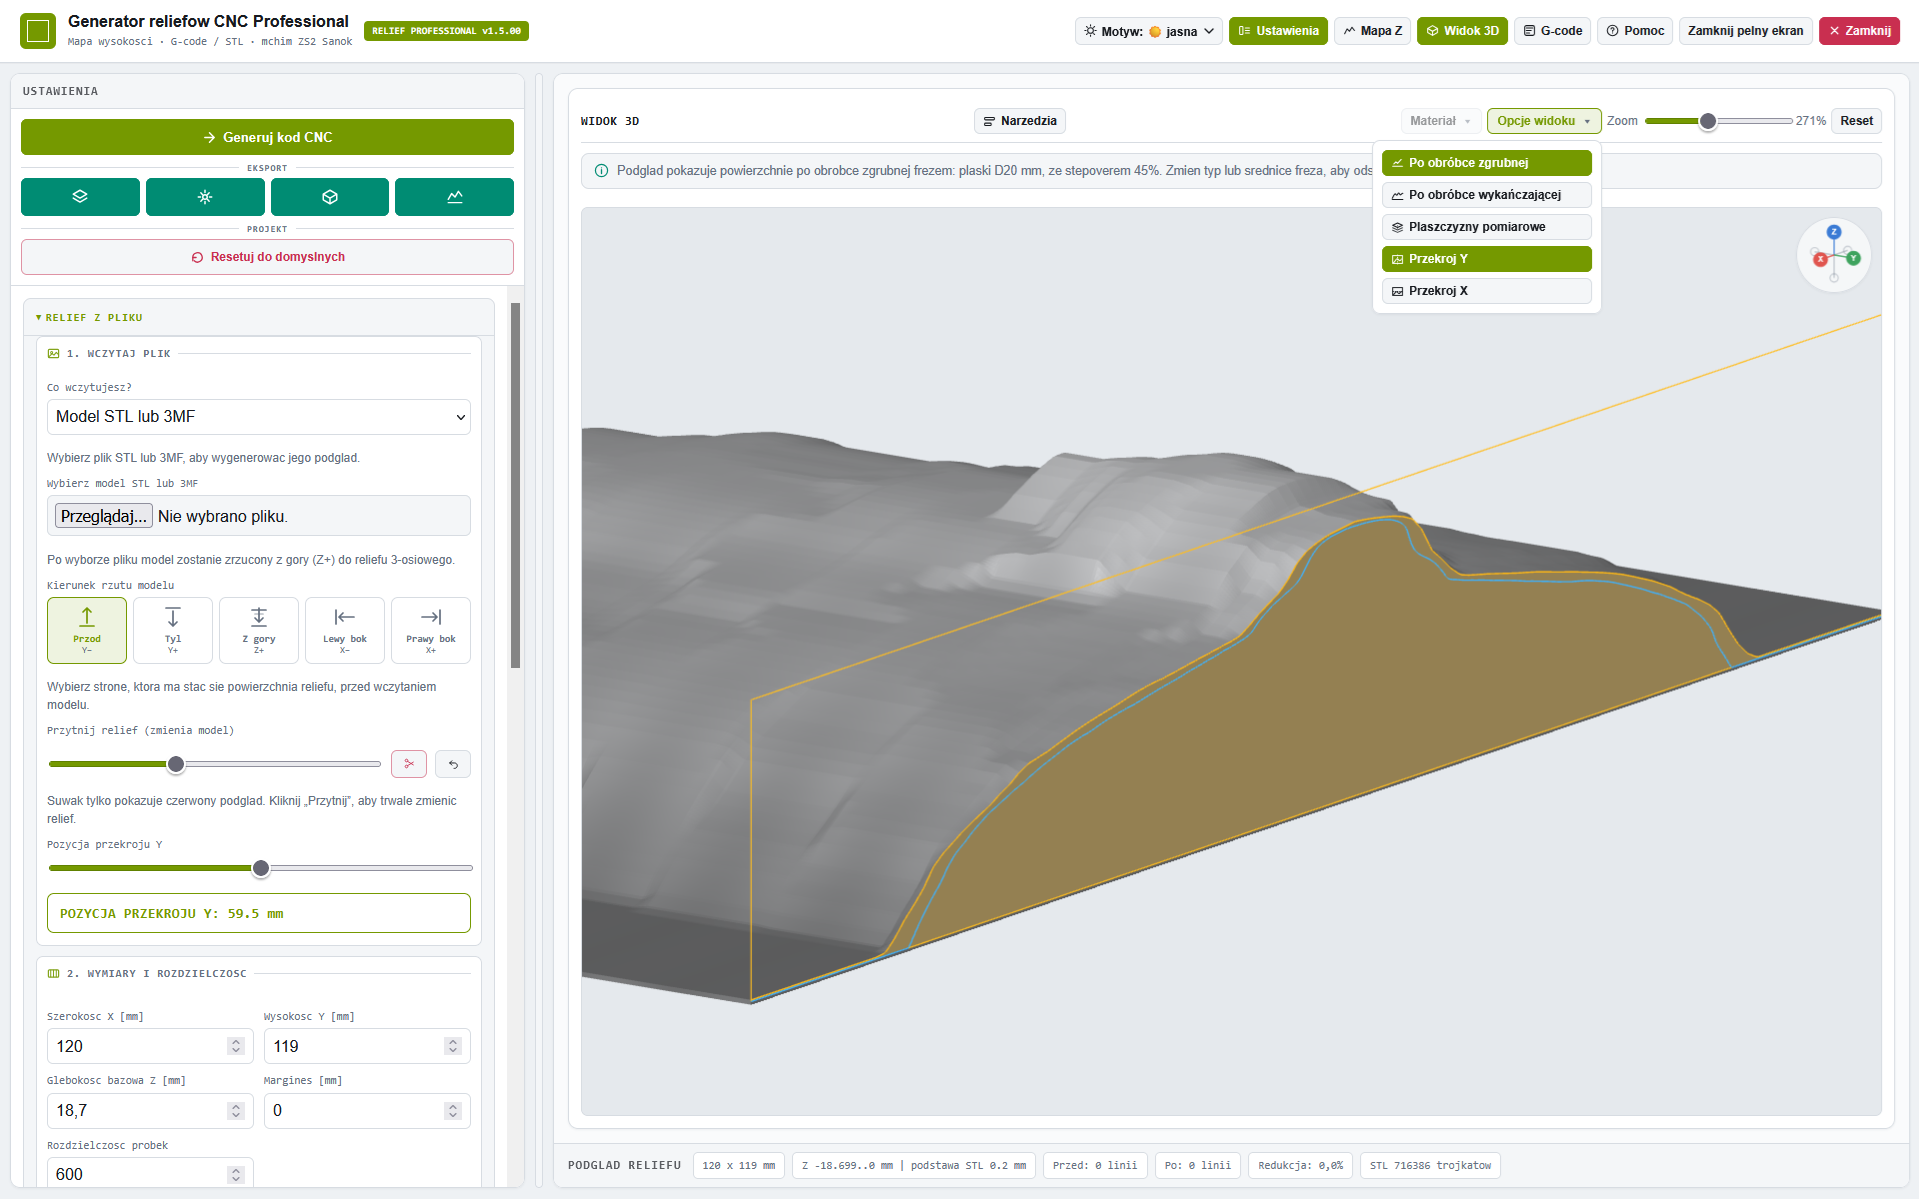Viewport: 1919px width, 1199px height.
Task: Click the chart-line export icon button
Action: (454, 197)
